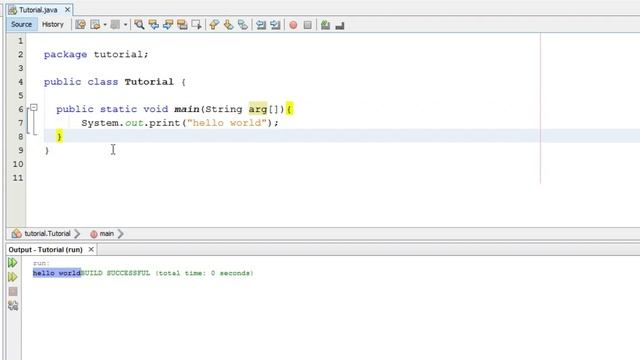Screen dimensions: 640x360
Task: Open the Forward navigation dropdown arrow
Action: [x=125, y=25]
